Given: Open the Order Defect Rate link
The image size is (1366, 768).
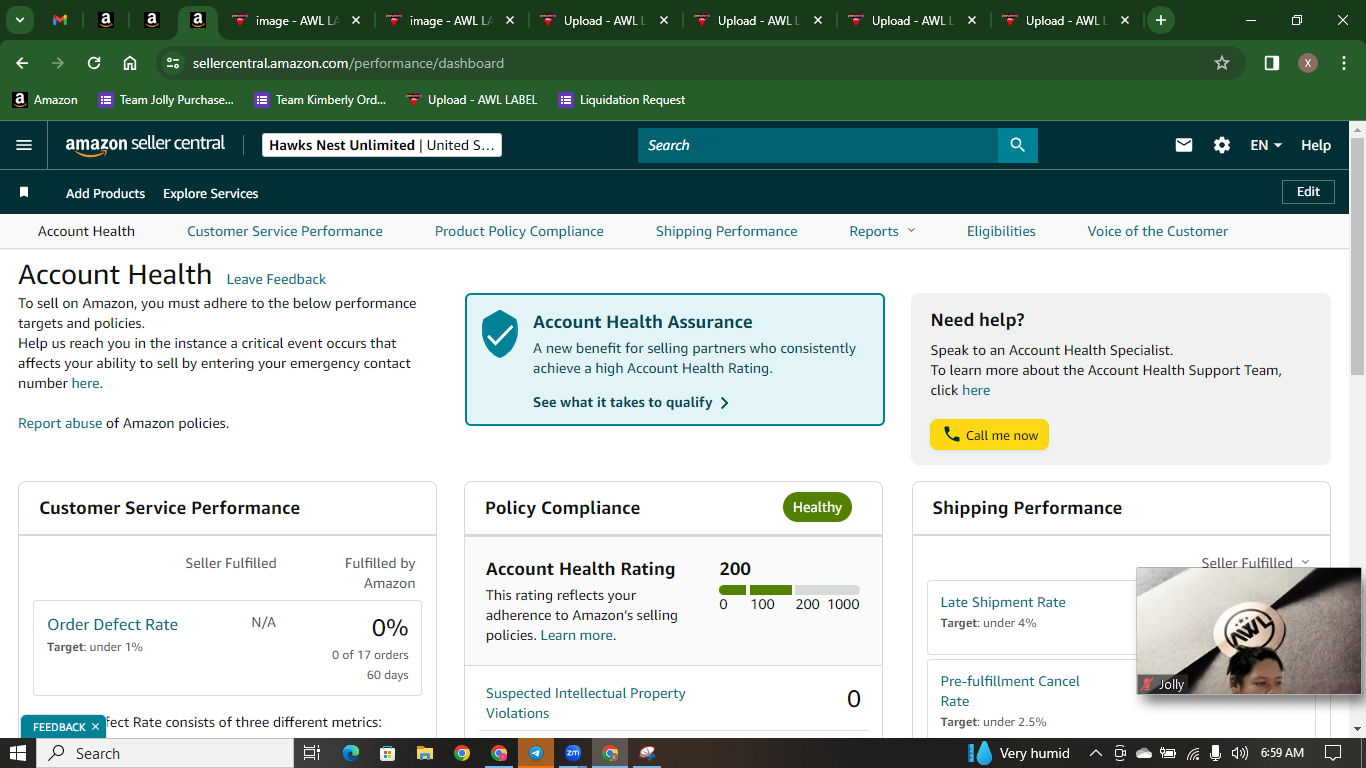Looking at the screenshot, I should 112,624.
